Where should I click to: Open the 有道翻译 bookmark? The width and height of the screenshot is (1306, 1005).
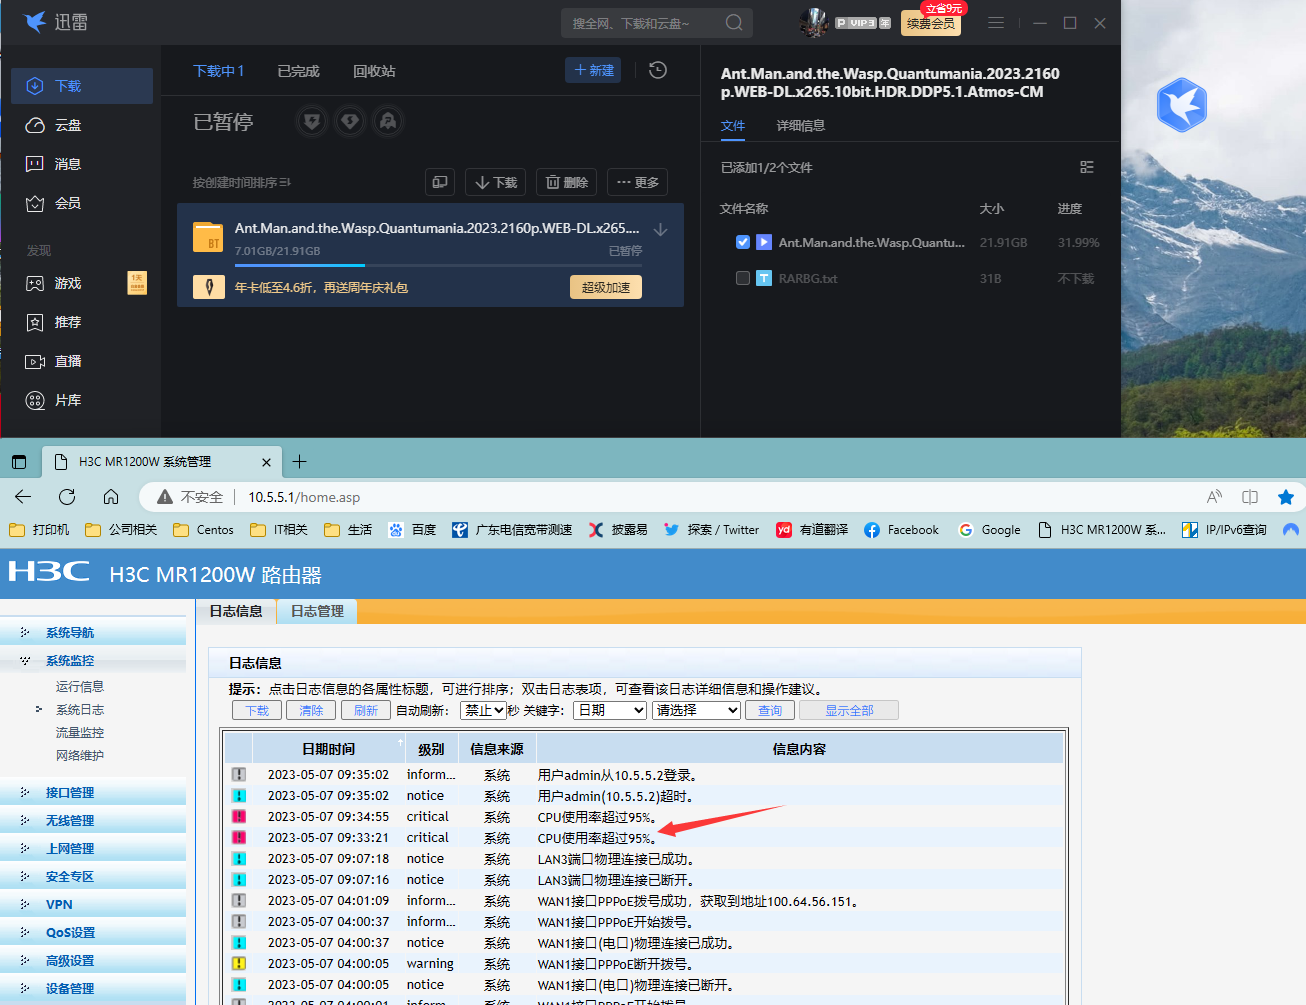click(x=812, y=530)
